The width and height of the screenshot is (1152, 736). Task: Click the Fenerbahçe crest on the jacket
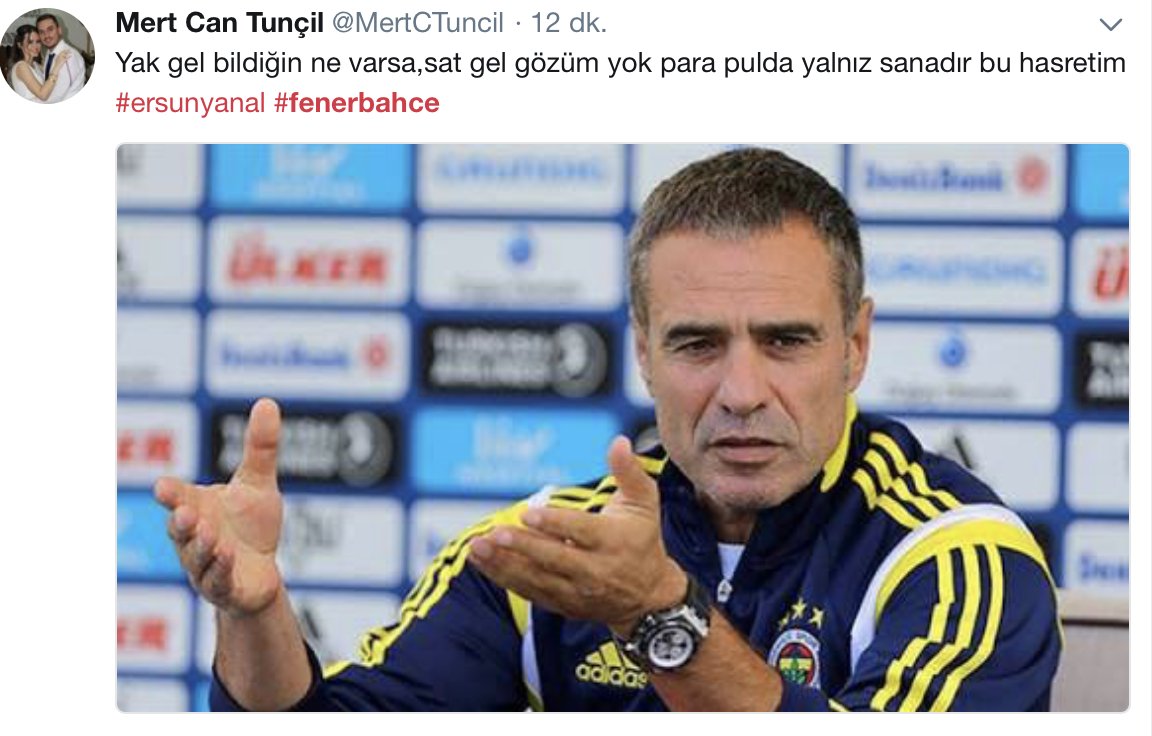pyautogui.click(x=796, y=657)
